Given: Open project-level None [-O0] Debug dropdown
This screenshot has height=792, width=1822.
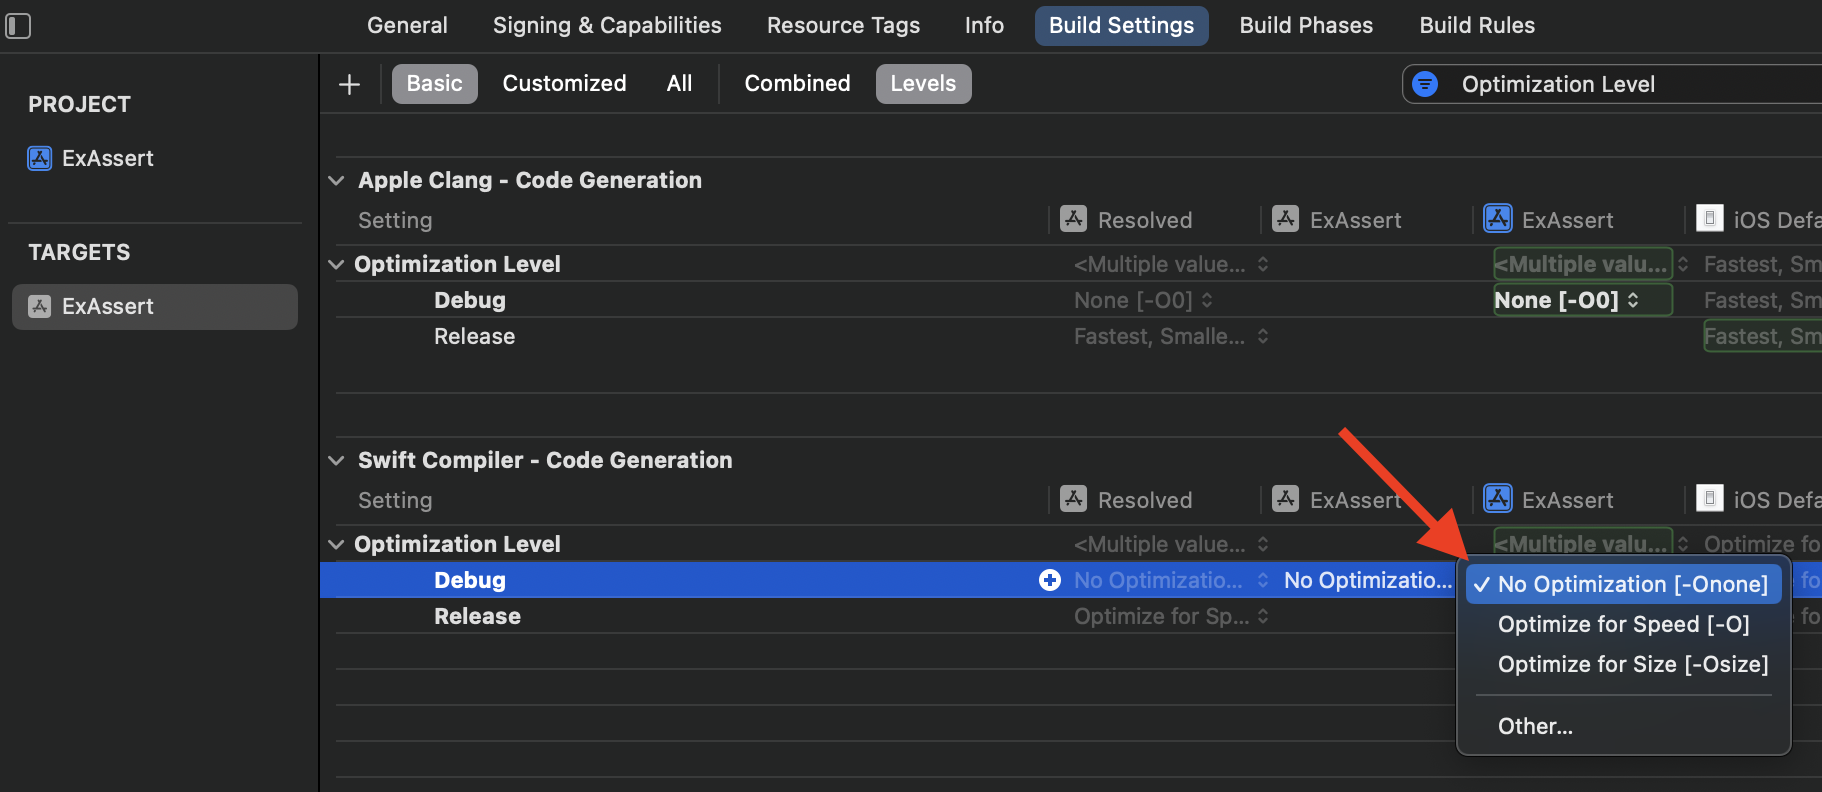Looking at the screenshot, I should coord(1582,300).
